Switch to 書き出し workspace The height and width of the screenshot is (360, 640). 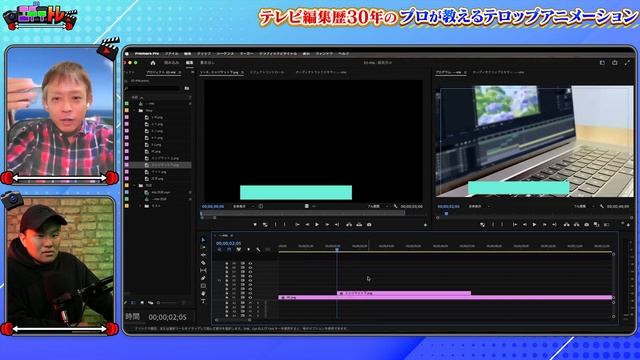tap(207, 63)
